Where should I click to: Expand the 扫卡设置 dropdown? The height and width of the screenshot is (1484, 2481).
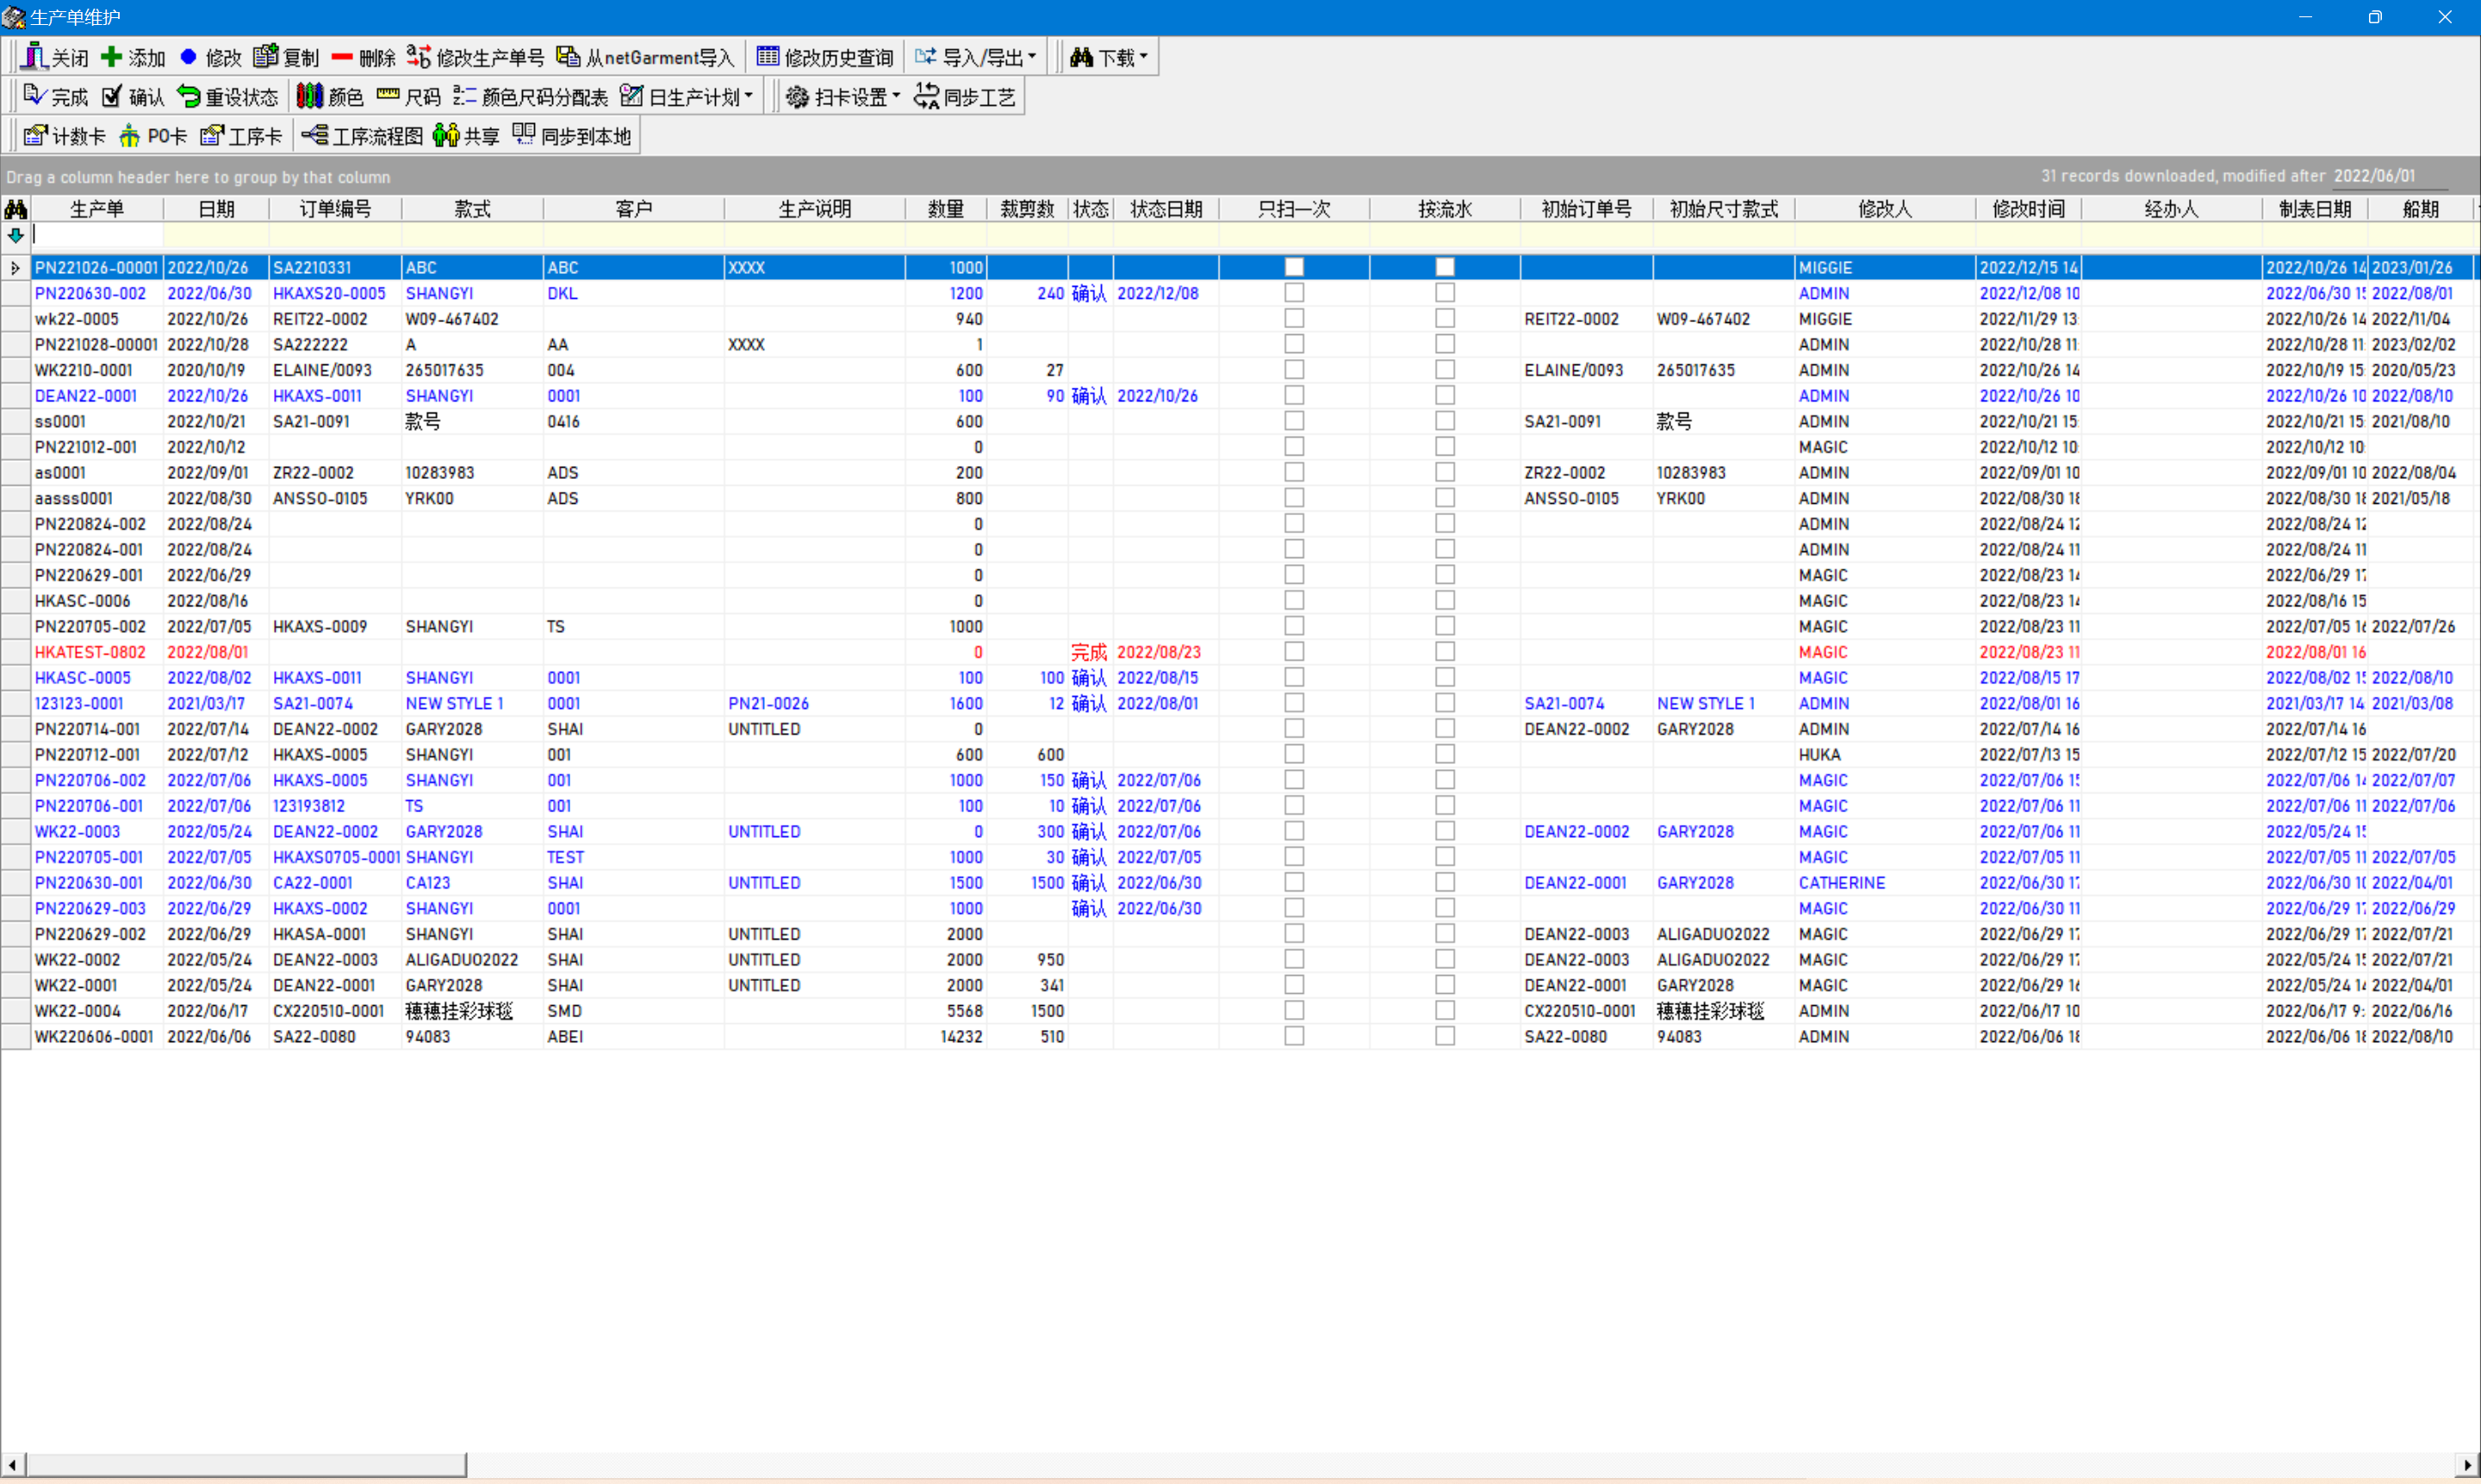click(x=896, y=96)
